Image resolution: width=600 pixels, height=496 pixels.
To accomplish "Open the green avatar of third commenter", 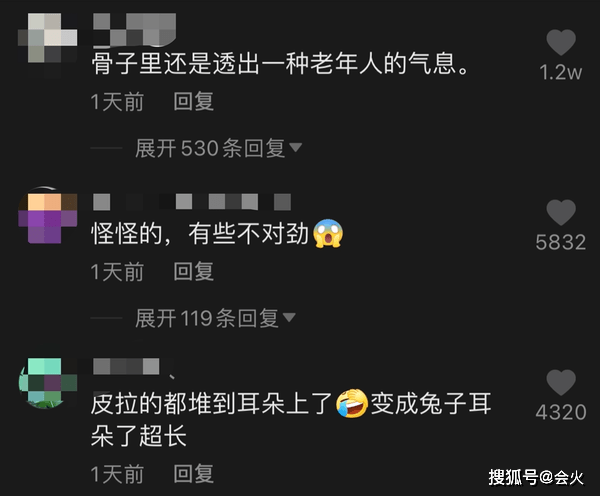I will (x=47, y=383).
